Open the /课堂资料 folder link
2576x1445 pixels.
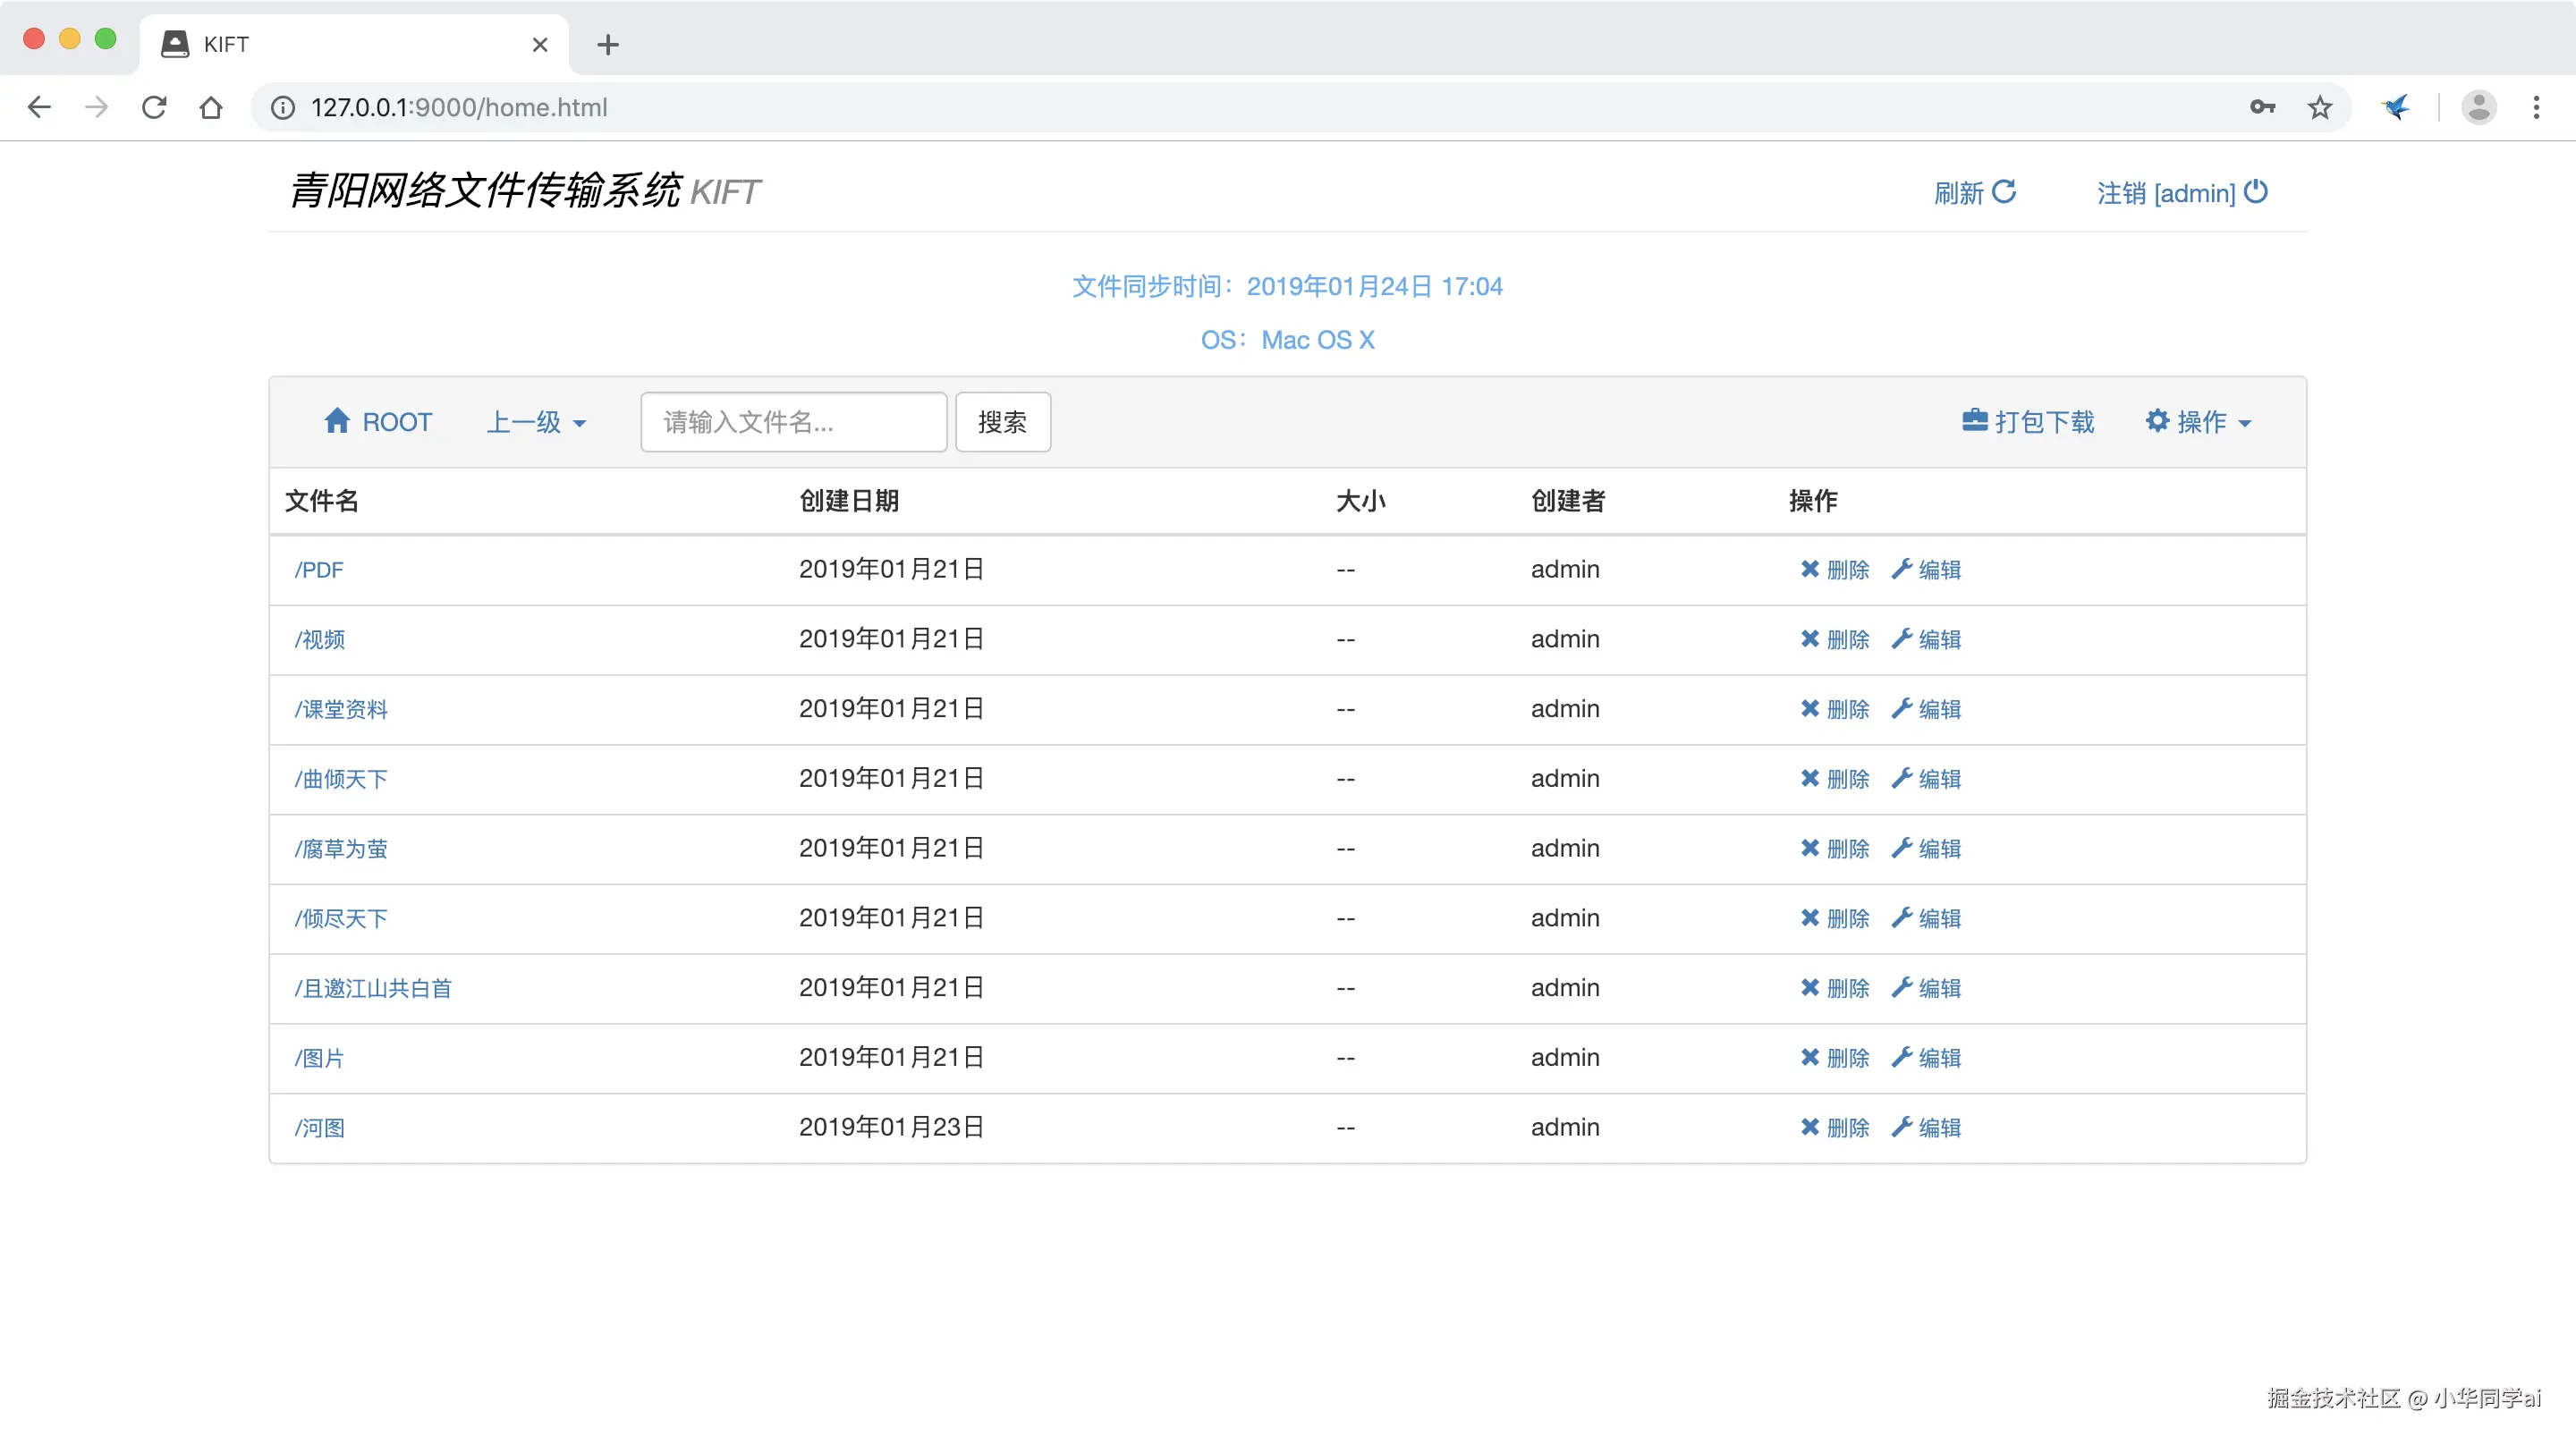click(x=341, y=709)
